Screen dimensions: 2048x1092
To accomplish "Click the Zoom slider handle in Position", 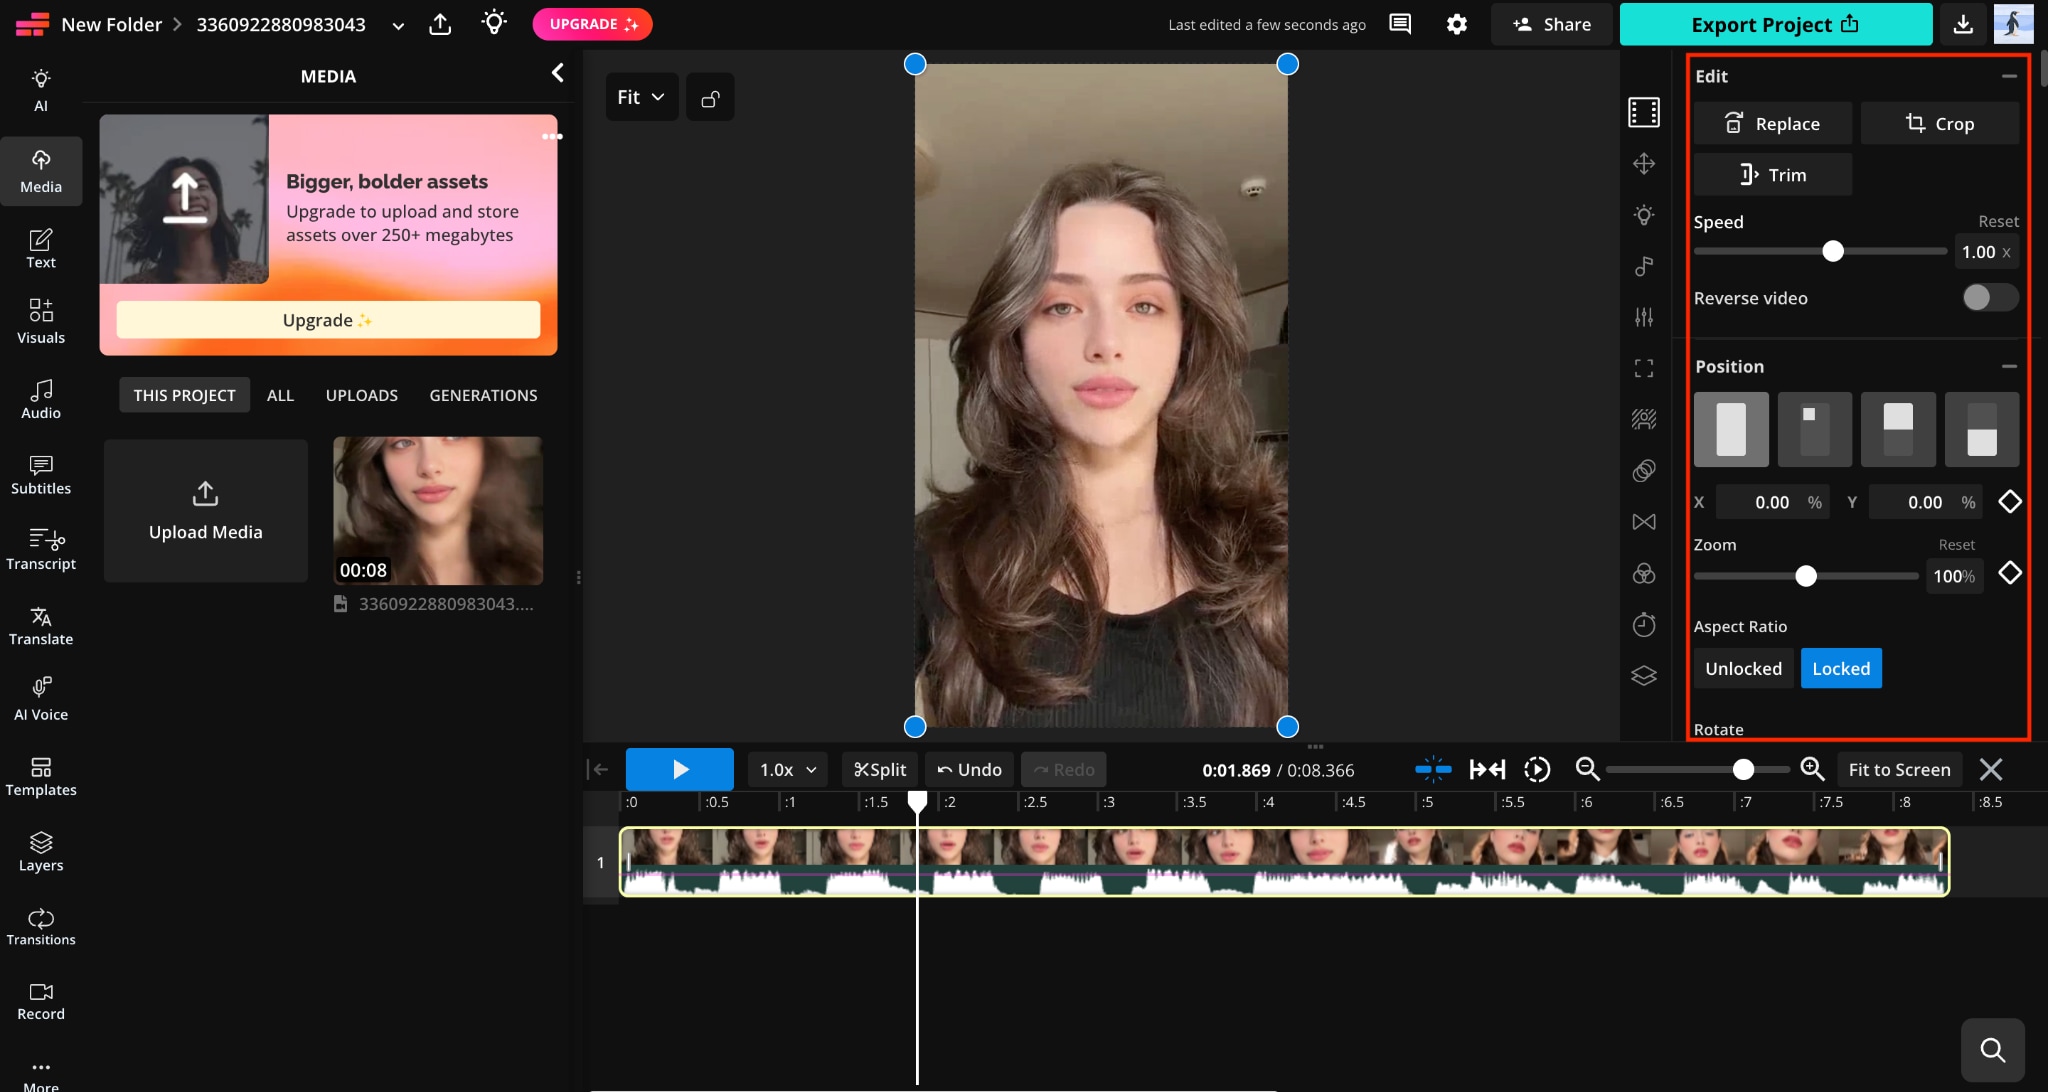I will pos(1805,576).
